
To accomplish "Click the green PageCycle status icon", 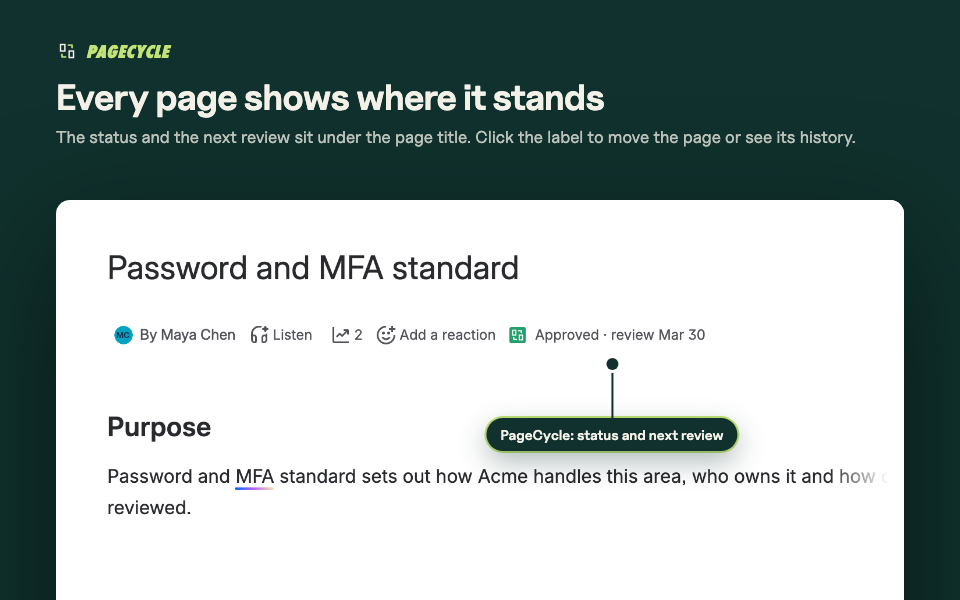I will pyautogui.click(x=517, y=335).
